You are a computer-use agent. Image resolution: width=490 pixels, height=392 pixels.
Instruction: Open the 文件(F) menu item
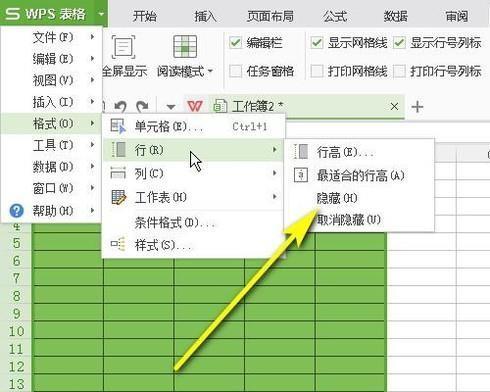(x=52, y=37)
